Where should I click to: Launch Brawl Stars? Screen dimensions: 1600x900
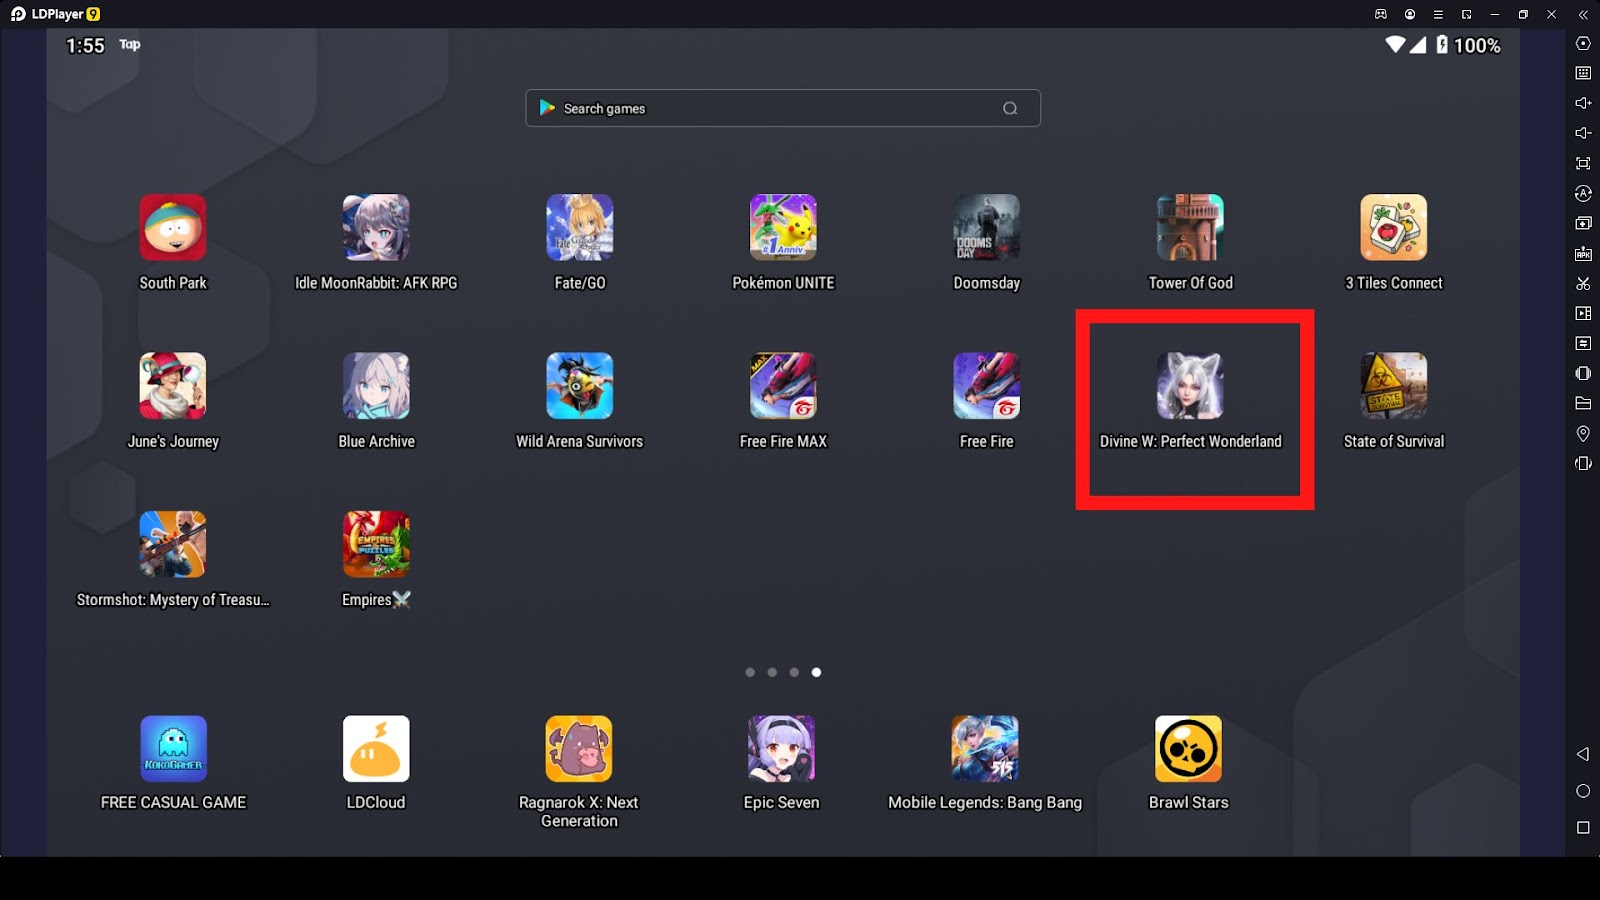coord(1188,749)
